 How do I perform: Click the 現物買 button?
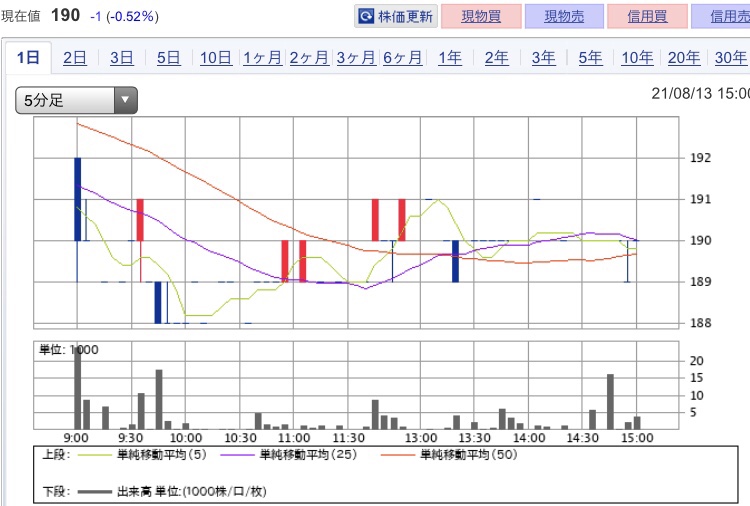point(481,16)
